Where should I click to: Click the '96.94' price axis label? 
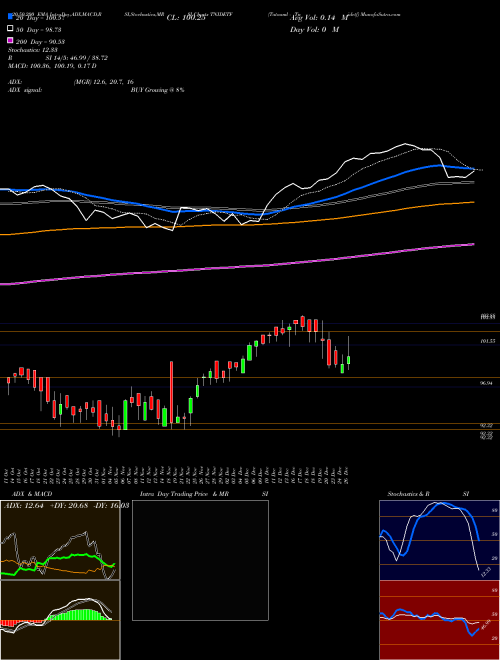tap(487, 383)
